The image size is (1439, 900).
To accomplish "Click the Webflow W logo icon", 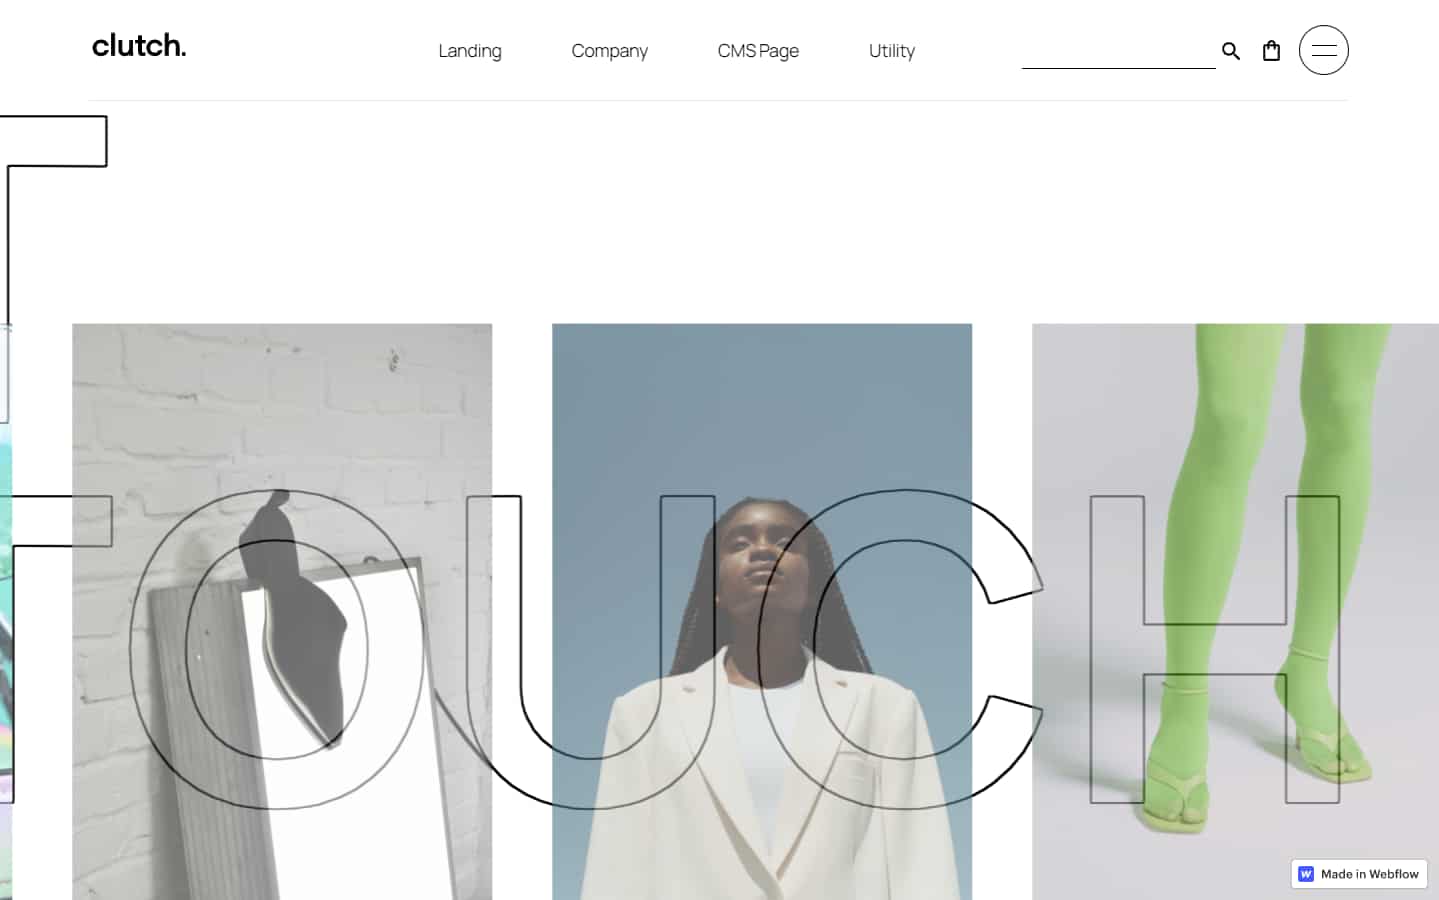I will point(1306,874).
